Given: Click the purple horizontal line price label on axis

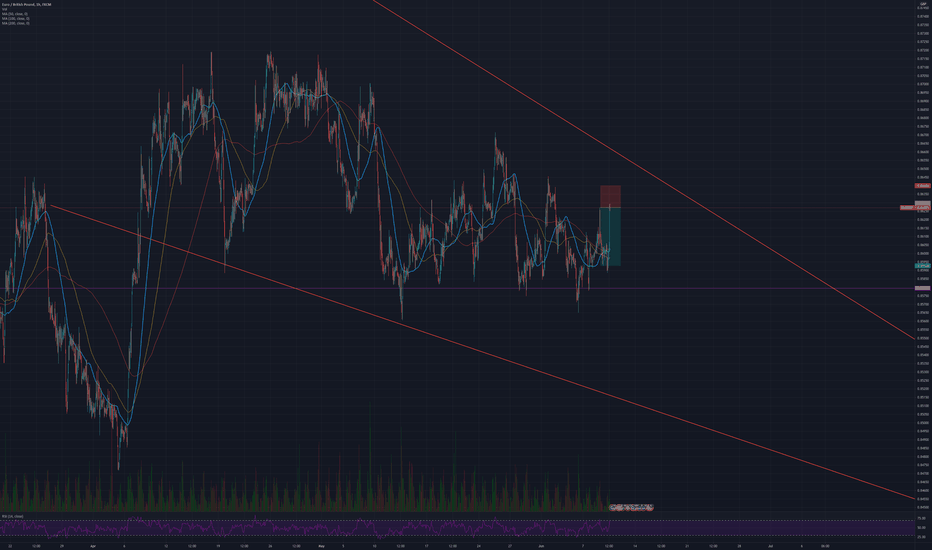Looking at the screenshot, I should pyautogui.click(x=922, y=288).
